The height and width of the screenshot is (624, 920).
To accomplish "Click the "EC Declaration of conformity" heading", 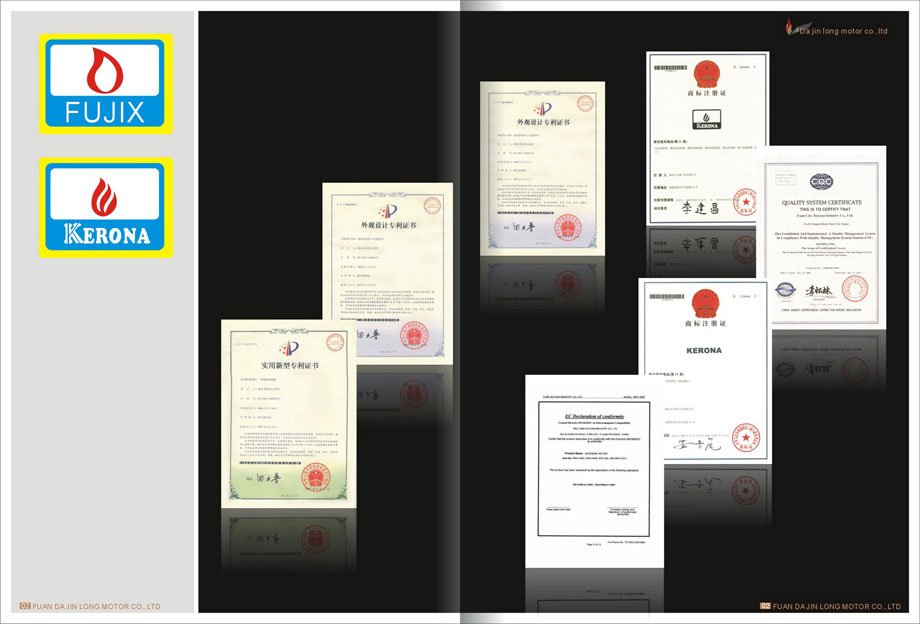I will 594,416.
